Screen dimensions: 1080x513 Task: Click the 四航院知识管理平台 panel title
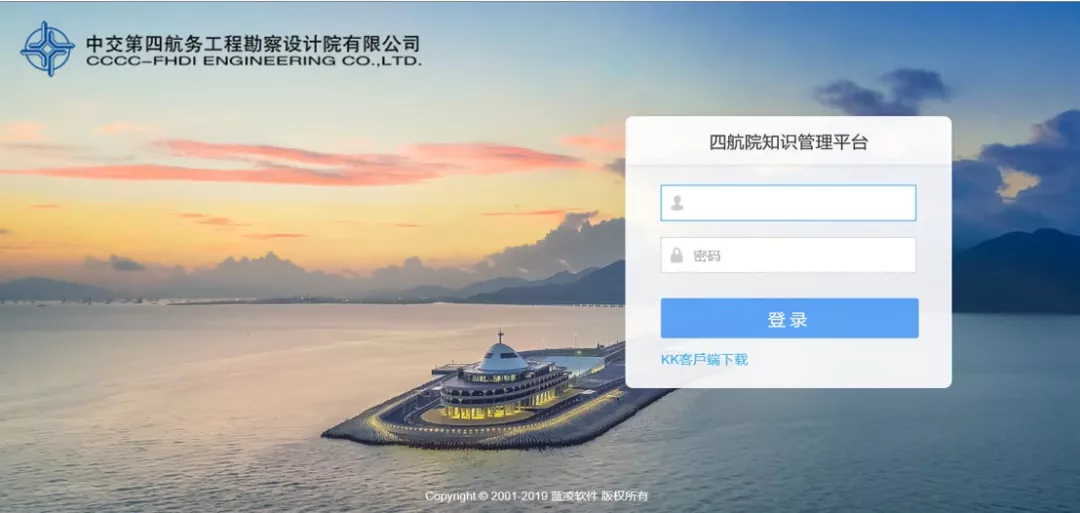(789, 143)
